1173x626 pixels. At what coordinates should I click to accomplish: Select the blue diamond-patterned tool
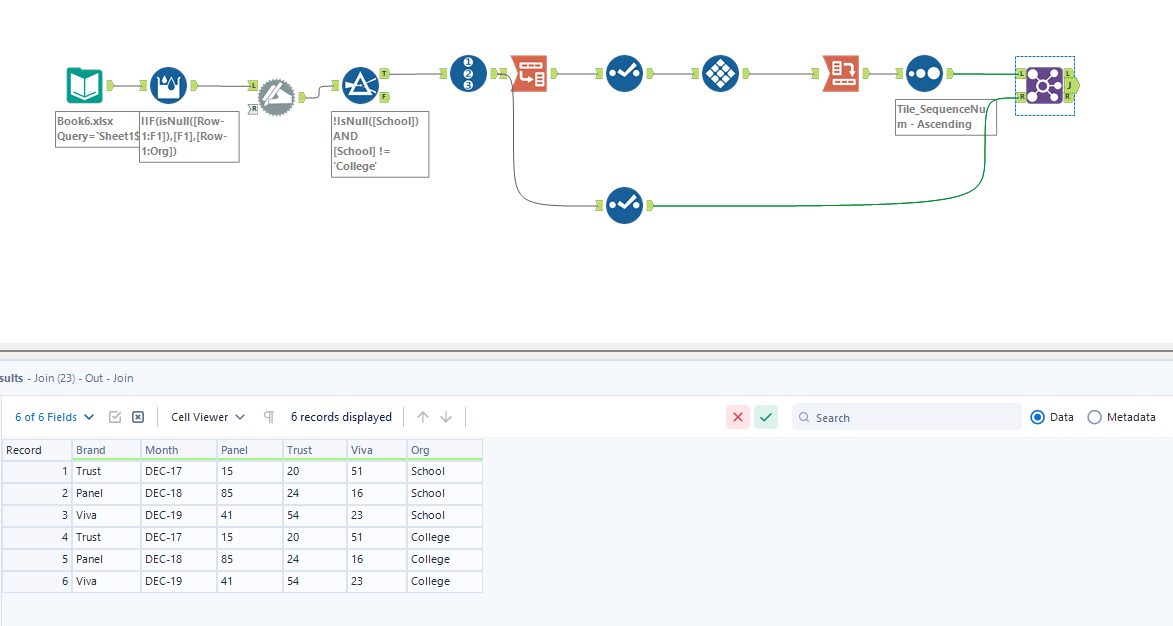click(x=721, y=73)
